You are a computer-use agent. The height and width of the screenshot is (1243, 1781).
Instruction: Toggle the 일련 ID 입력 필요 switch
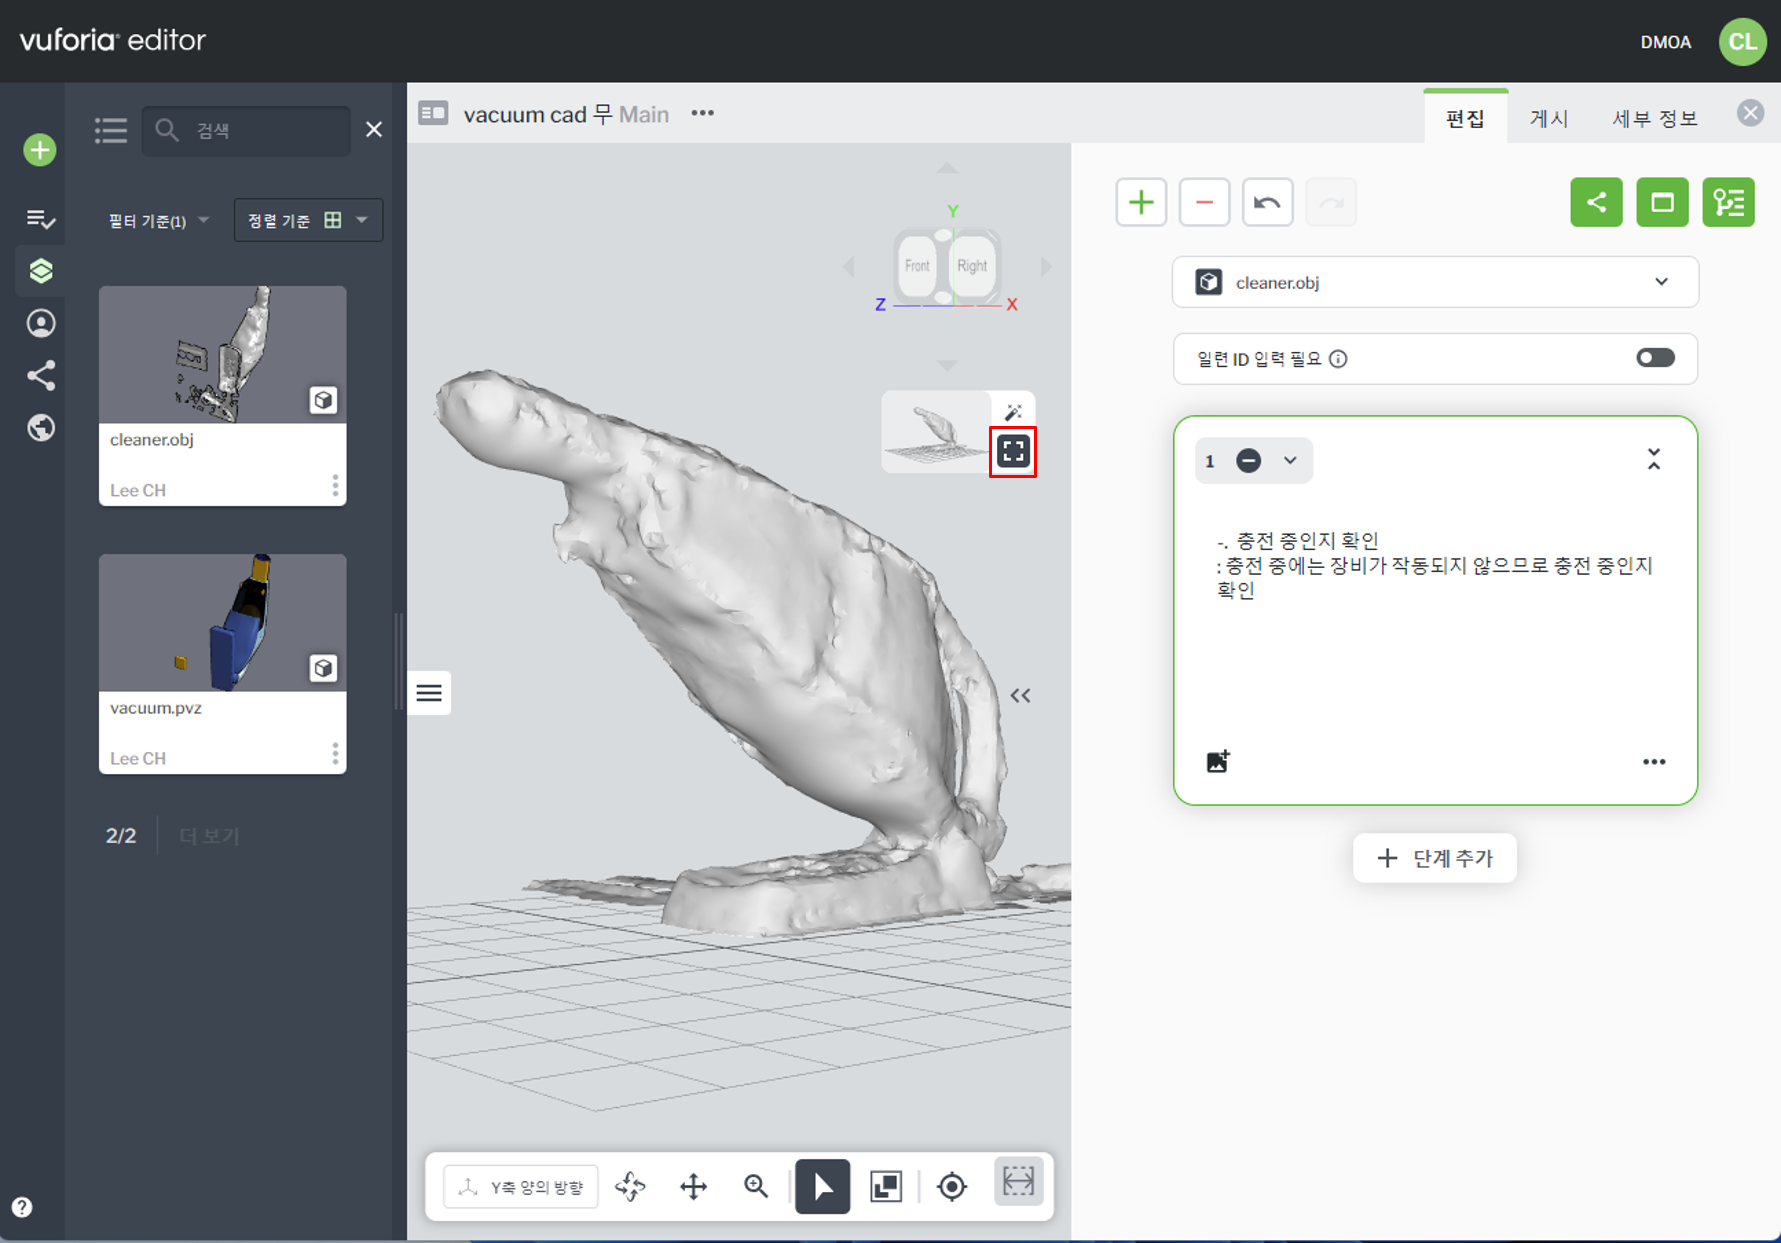1654,358
